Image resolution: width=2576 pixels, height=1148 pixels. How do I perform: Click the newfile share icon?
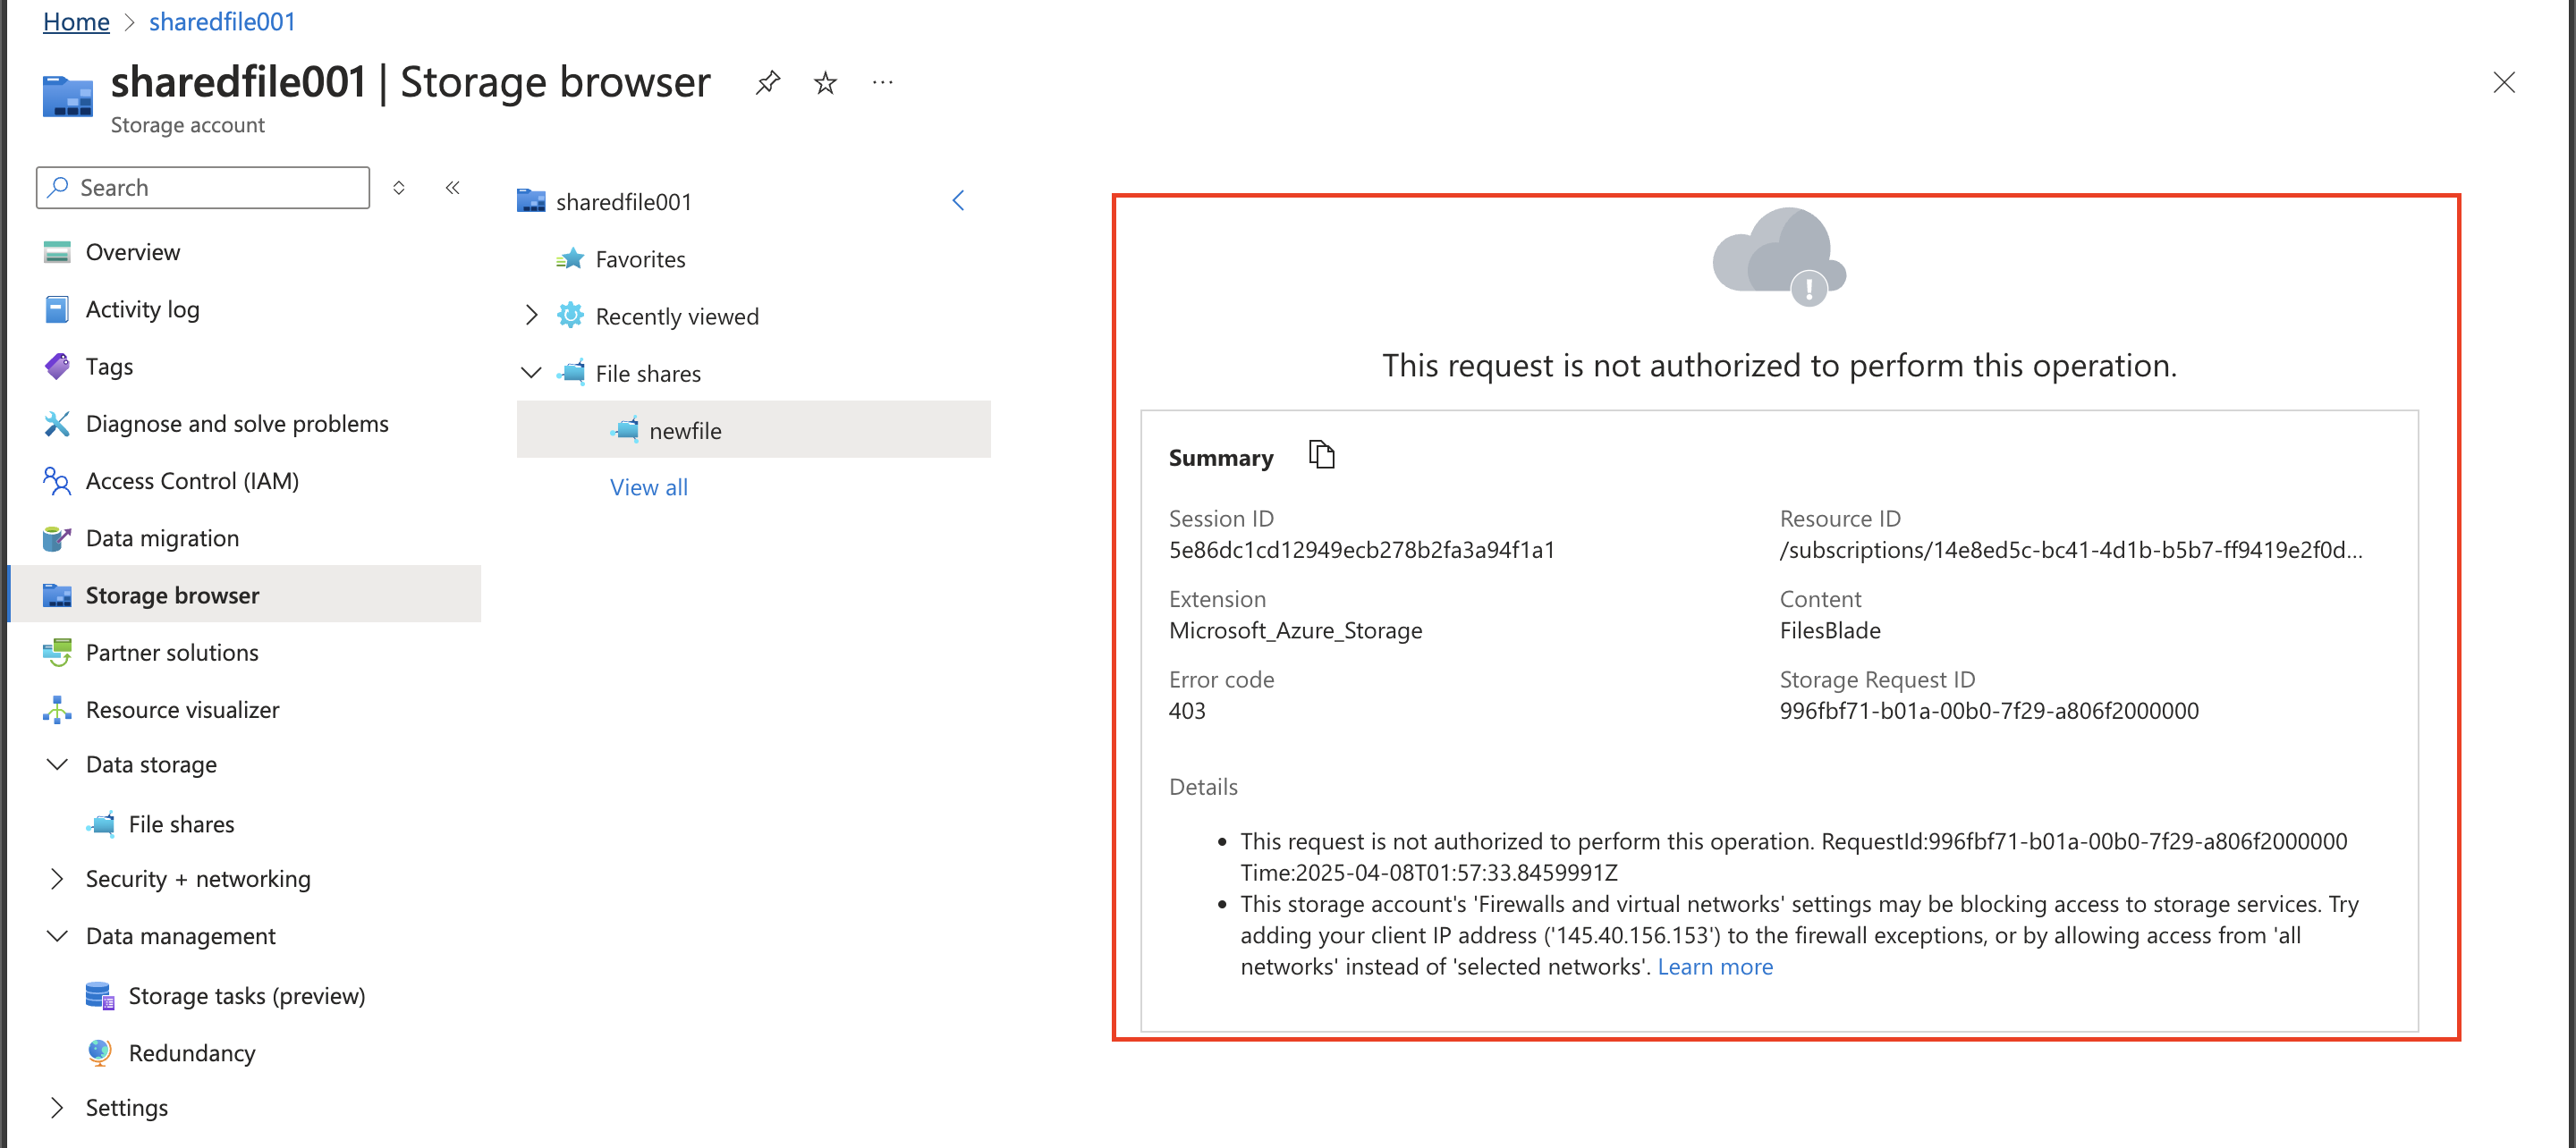tap(624, 430)
